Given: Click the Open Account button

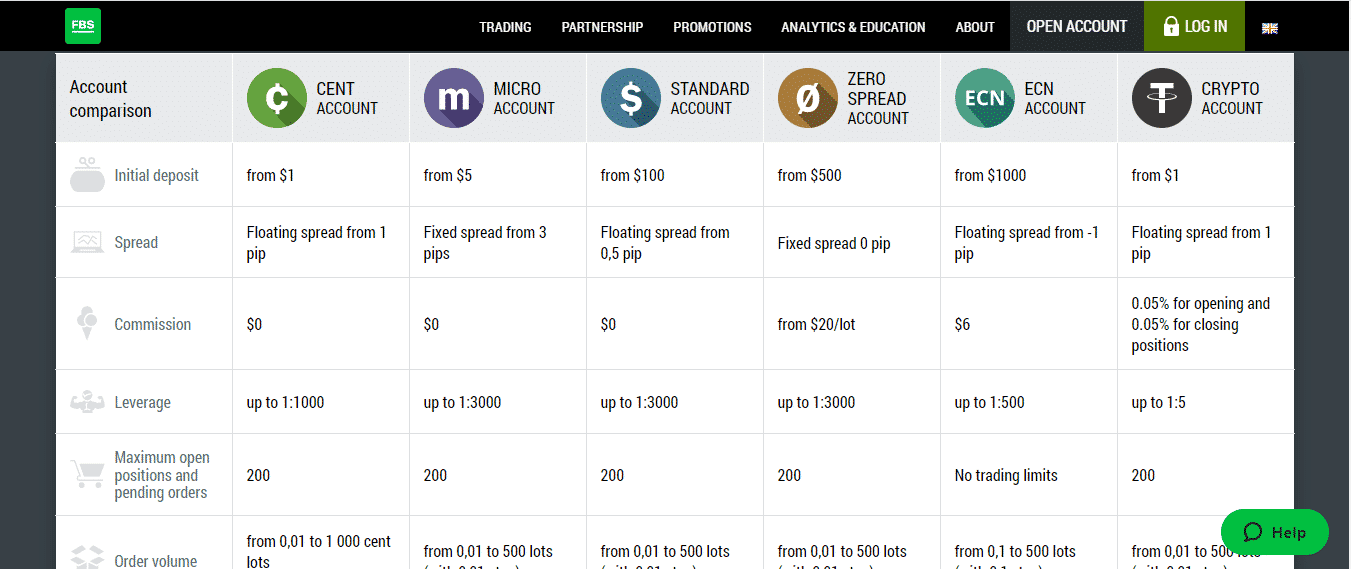Looking at the screenshot, I should pyautogui.click(x=1077, y=26).
